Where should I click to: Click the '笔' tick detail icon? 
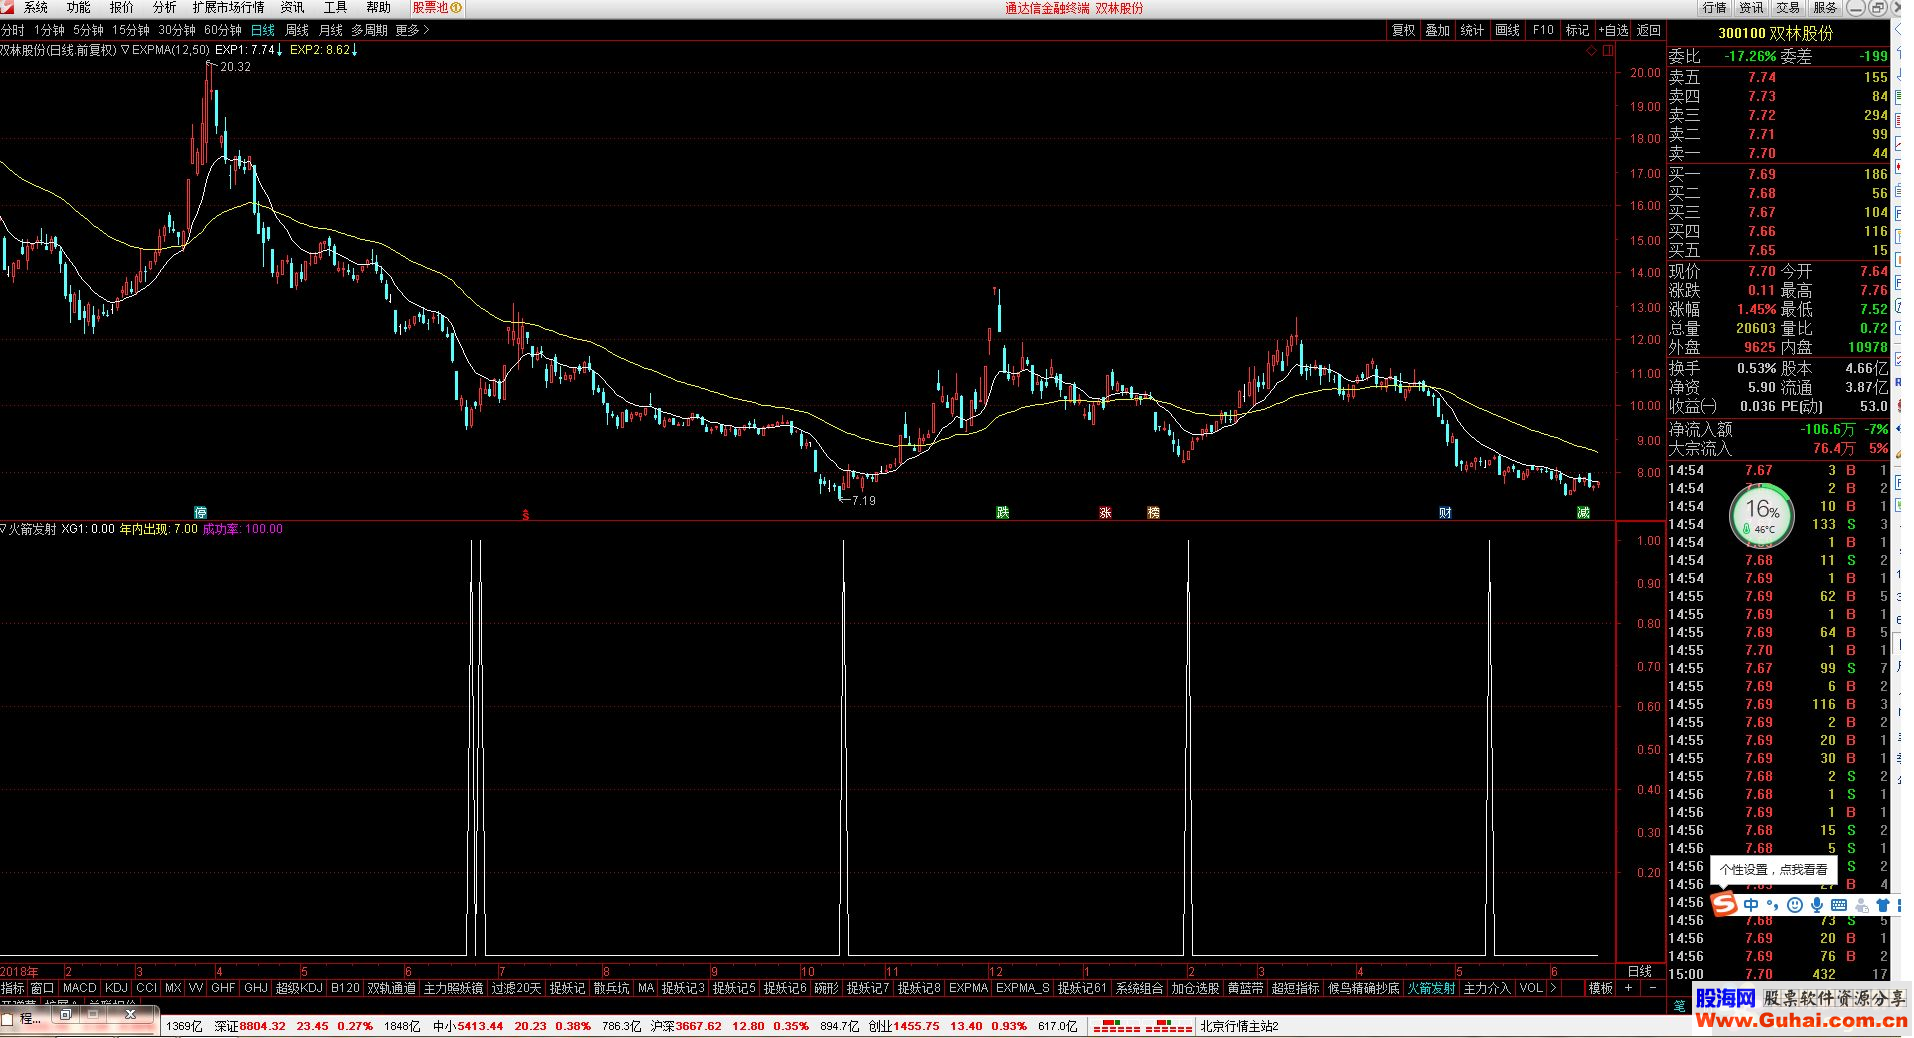[x=1680, y=1005]
